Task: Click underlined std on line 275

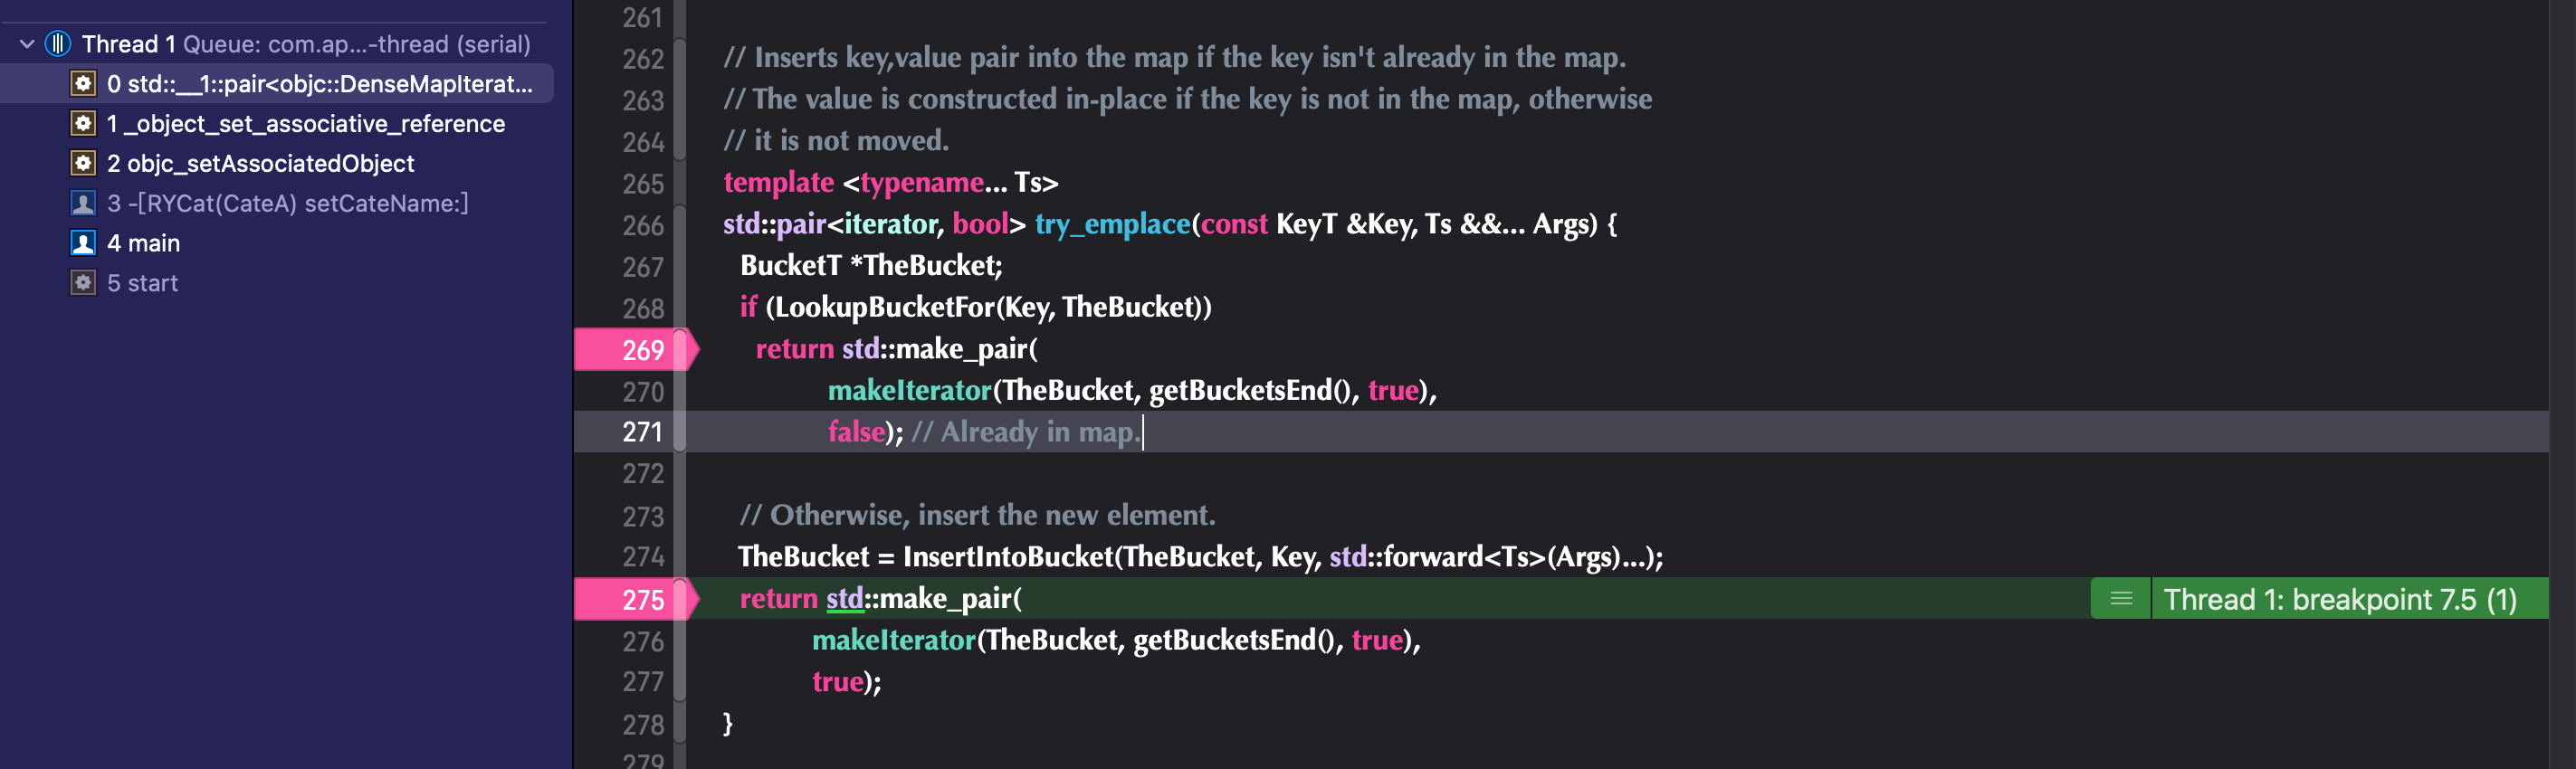Action: point(845,599)
